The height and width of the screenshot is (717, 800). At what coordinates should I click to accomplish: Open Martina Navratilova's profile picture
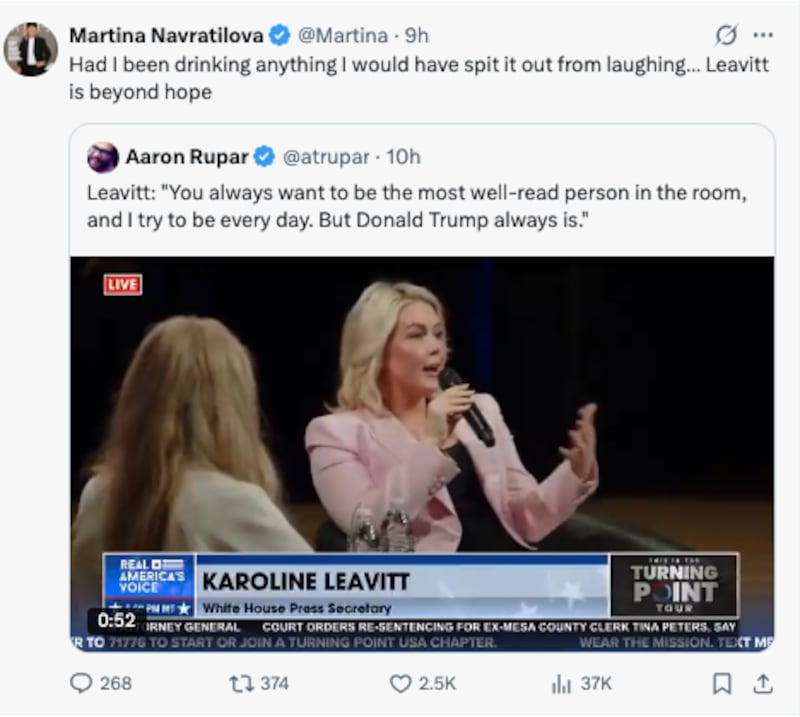[33, 33]
